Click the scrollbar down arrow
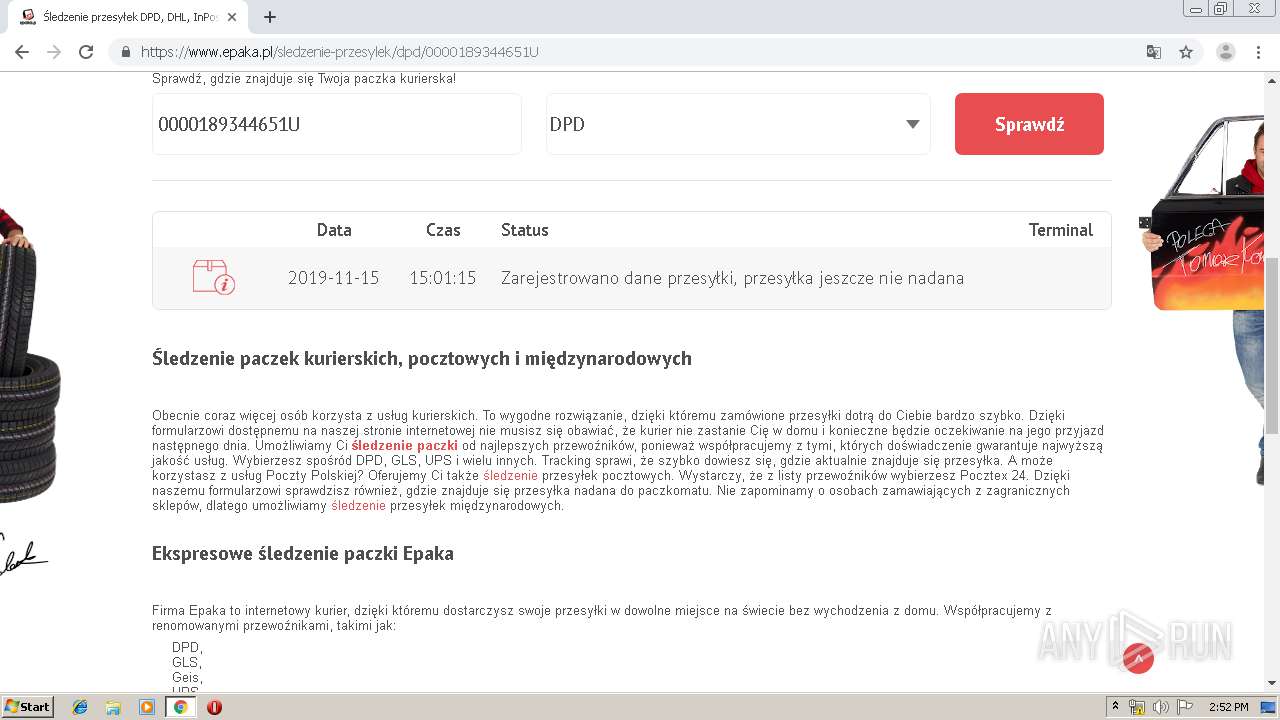Screen dimensions: 1280x720 coord(1272,683)
